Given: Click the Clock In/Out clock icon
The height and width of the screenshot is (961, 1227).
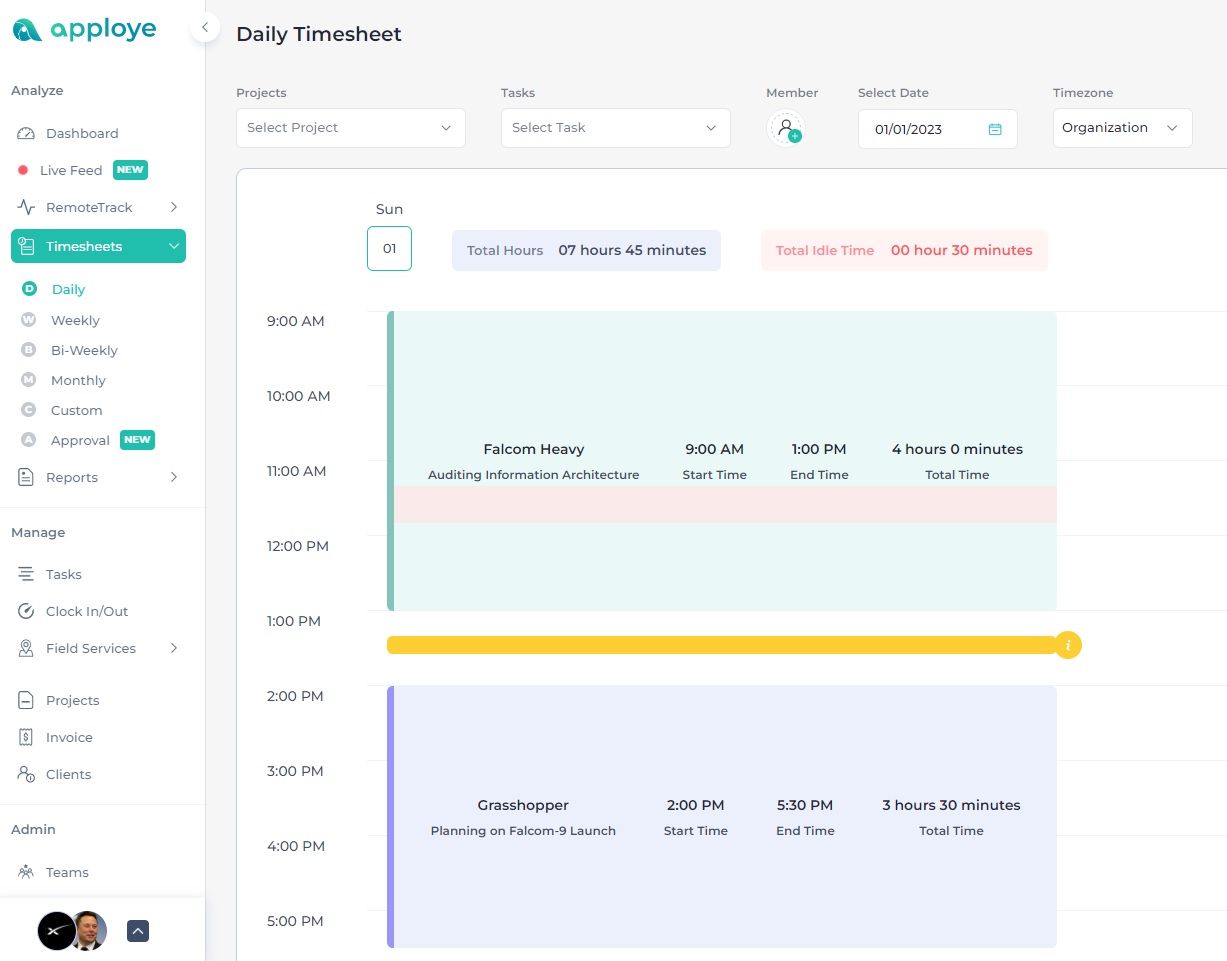Looking at the screenshot, I should pos(27,611).
